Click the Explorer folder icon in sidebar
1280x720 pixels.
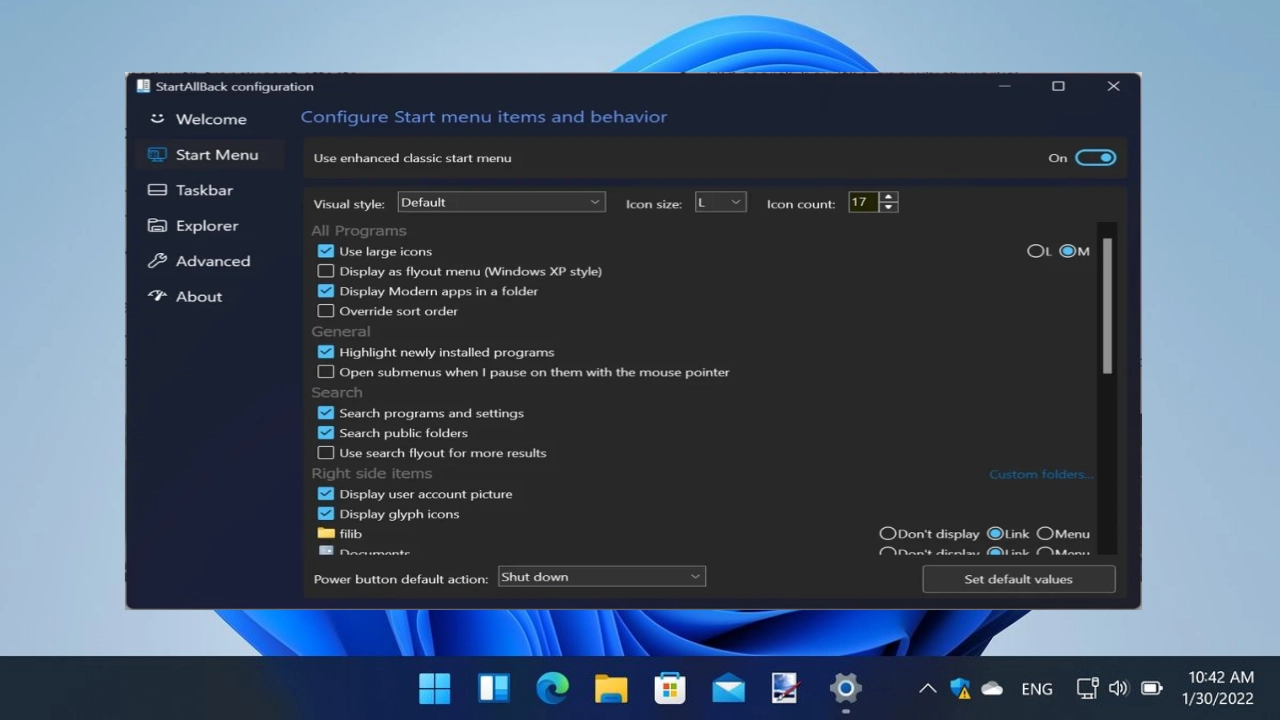[157, 225]
